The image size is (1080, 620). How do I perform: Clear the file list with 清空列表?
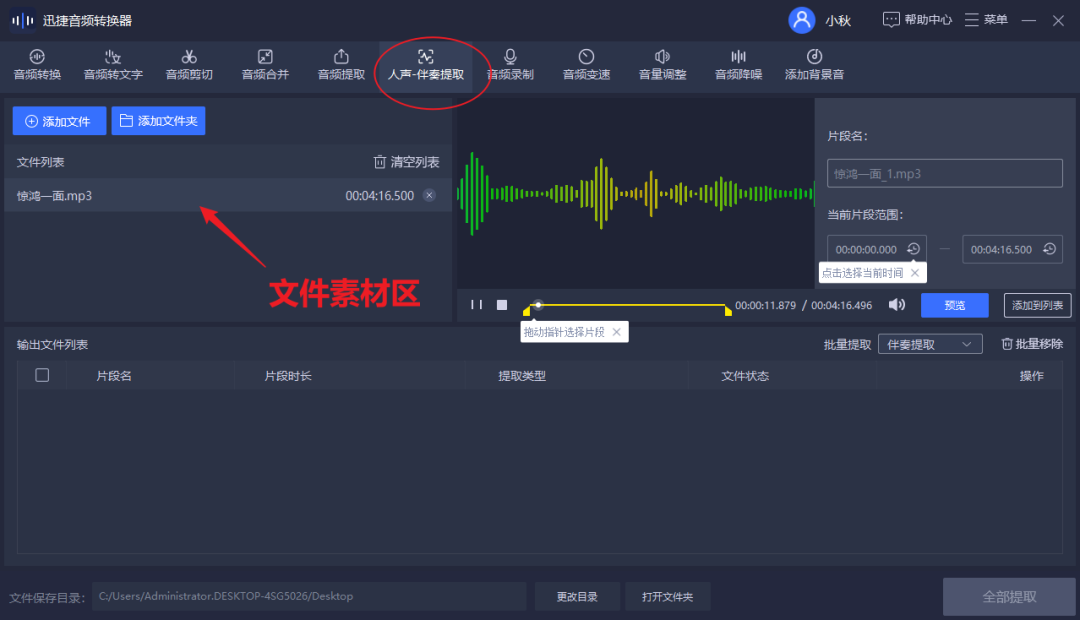pyautogui.click(x=406, y=162)
